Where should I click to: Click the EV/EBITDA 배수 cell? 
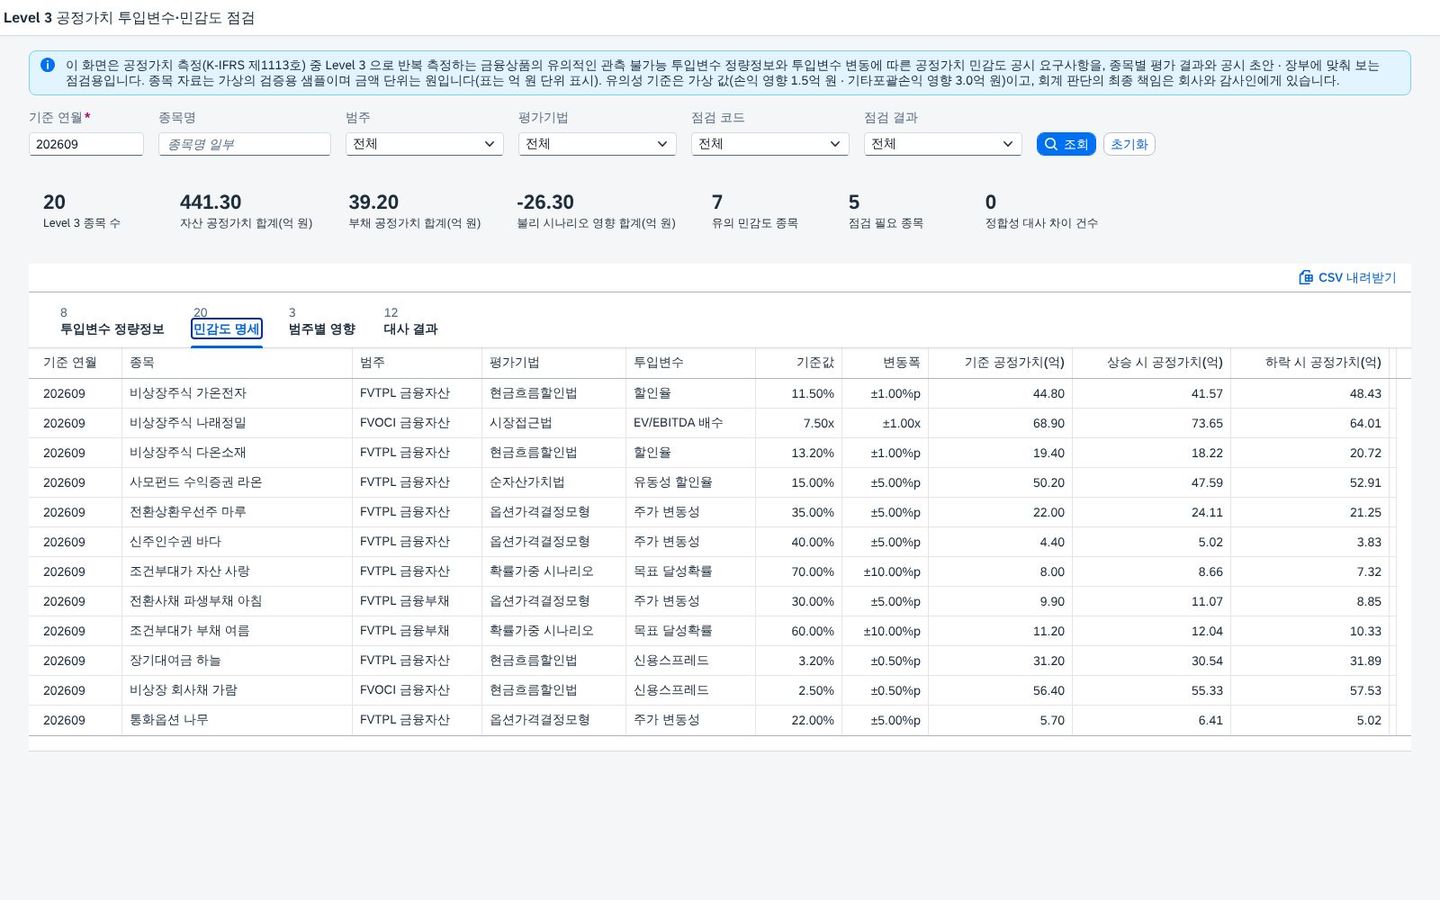click(690, 423)
